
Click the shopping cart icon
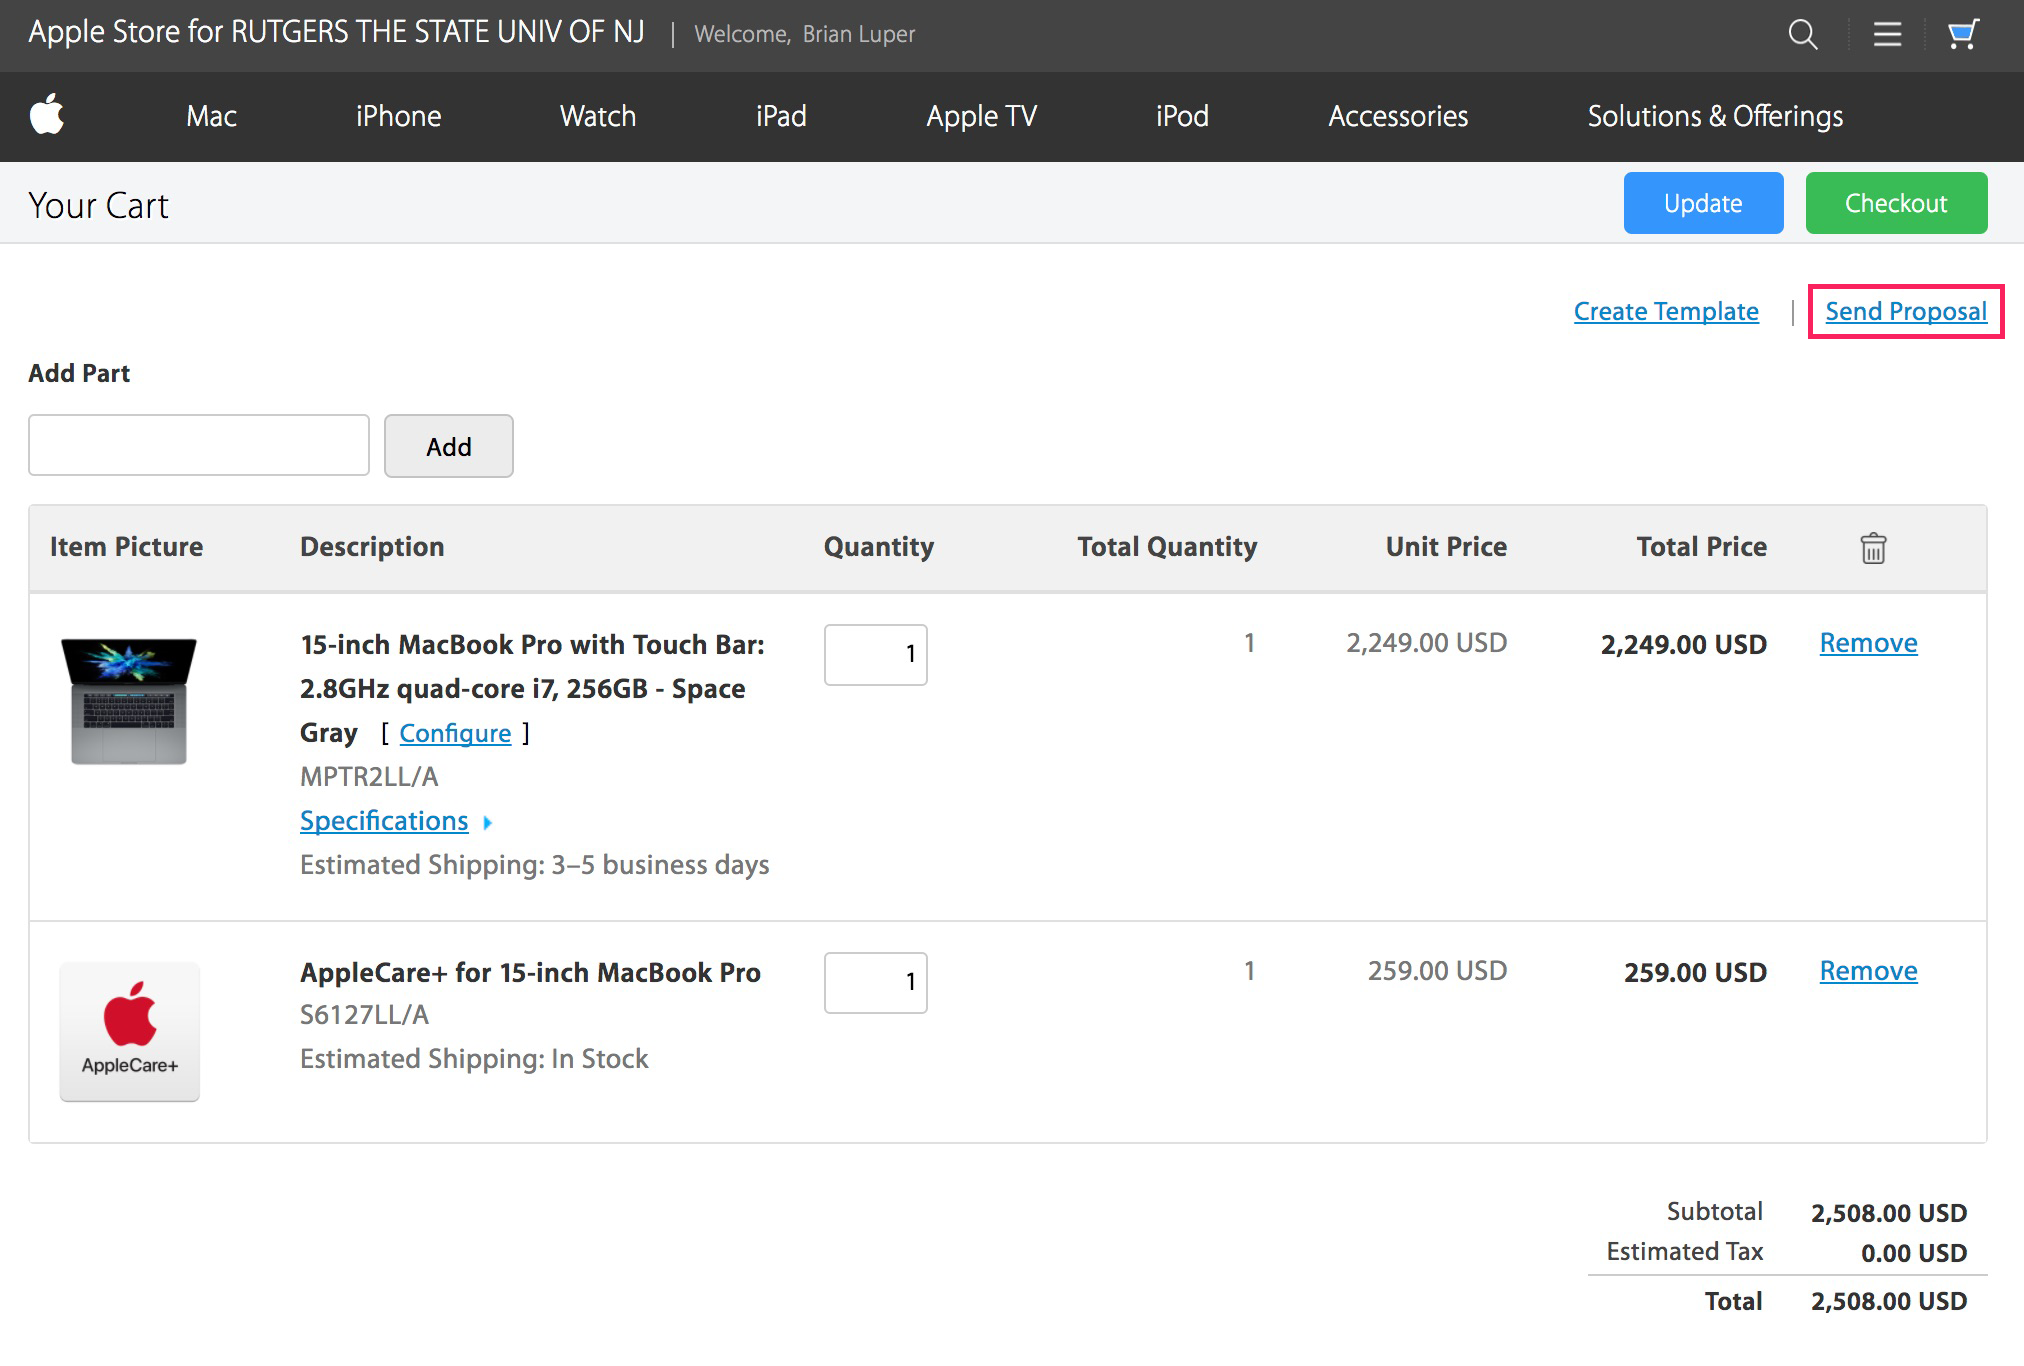(x=1963, y=35)
